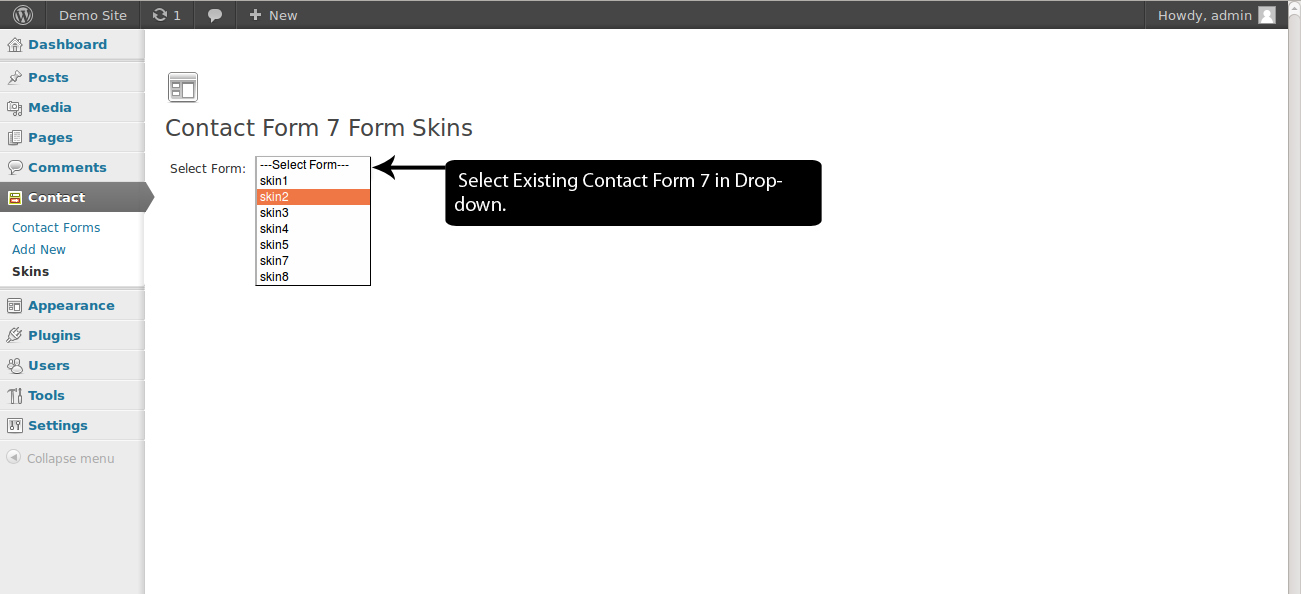Choose skin5 from the dropdown list
Screen dimensions: 1301x594
tap(313, 245)
